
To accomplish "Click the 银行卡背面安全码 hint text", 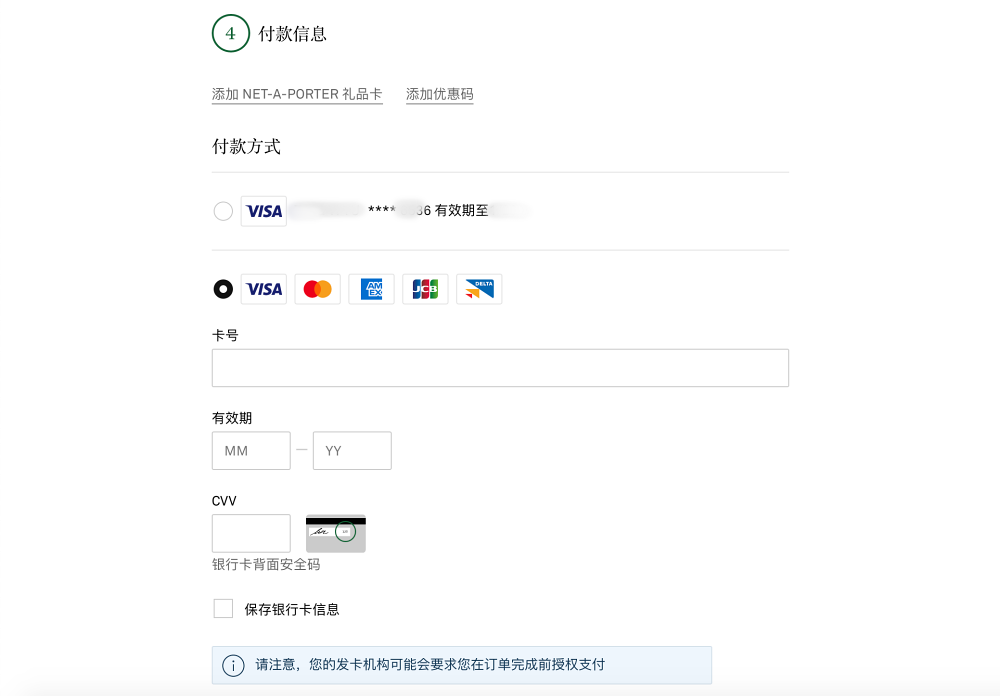I will coord(266,565).
